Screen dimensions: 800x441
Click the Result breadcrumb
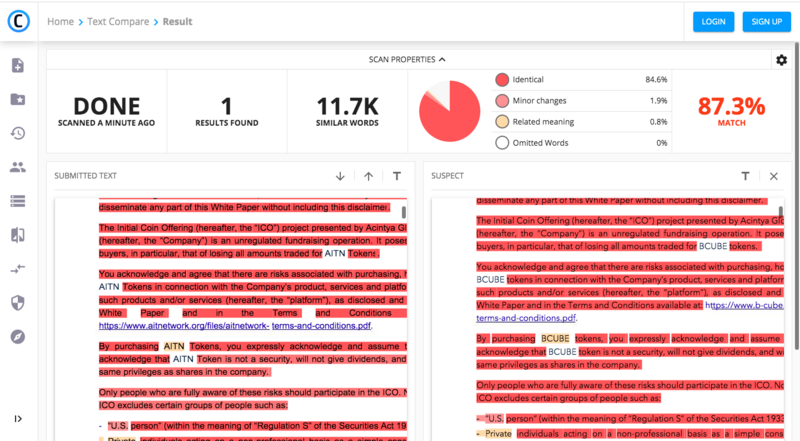pyautogui.click(x=178, y=21)
